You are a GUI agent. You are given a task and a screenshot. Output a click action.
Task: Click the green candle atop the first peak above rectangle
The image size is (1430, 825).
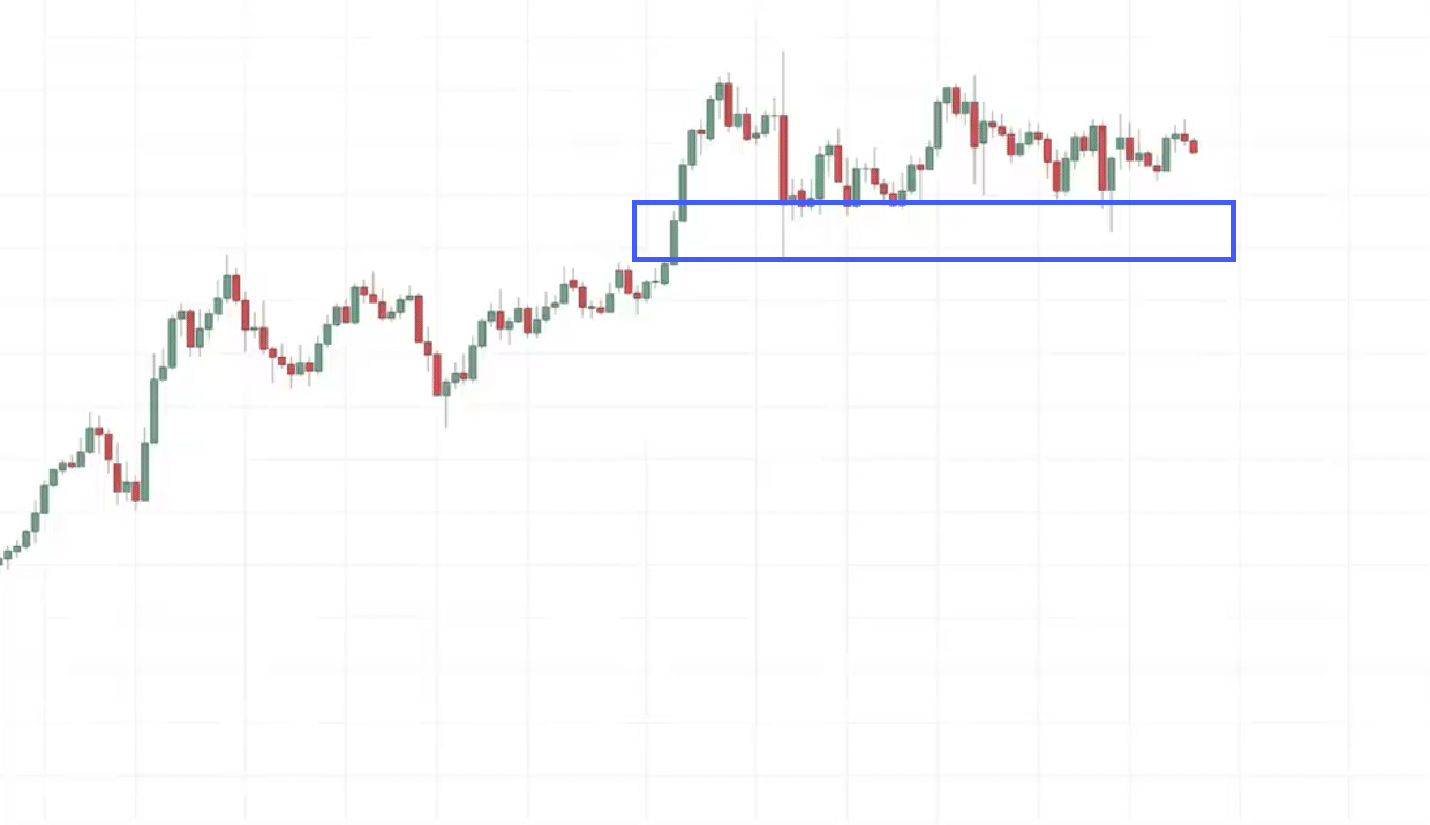point(720,91)
